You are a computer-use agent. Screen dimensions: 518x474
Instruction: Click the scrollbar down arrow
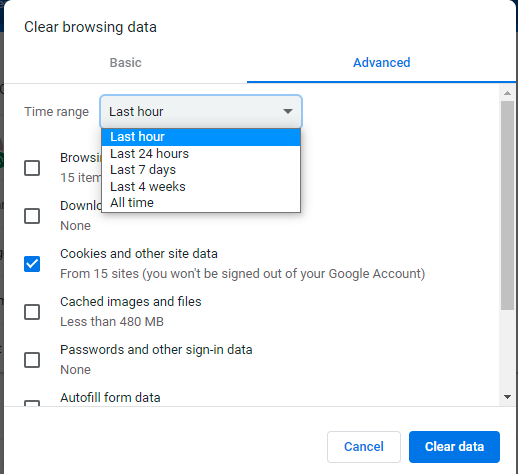click(x=507, y=397)
